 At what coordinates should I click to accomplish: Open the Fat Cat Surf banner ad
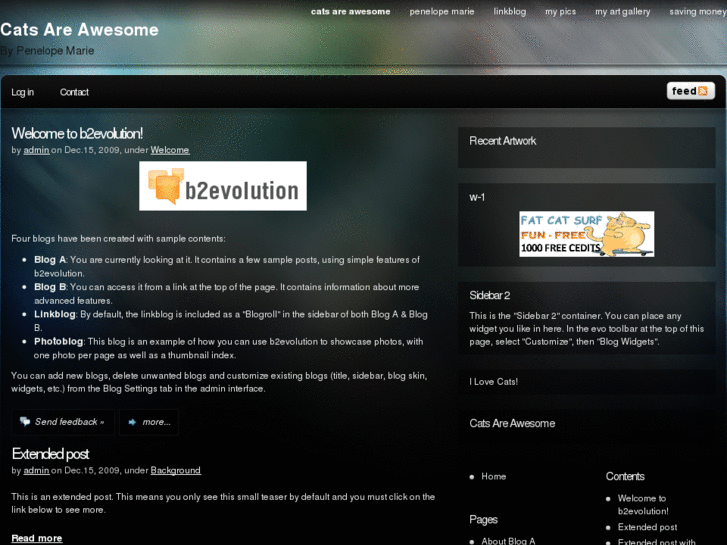click(587, 234)
